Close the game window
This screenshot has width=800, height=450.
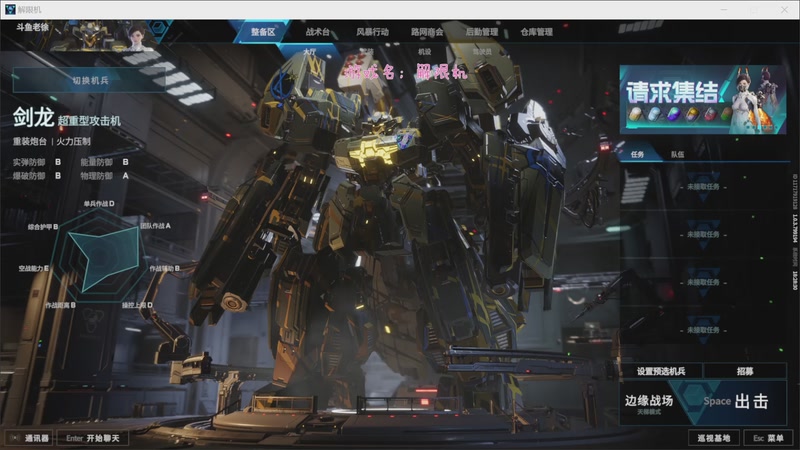pos(784,9)
